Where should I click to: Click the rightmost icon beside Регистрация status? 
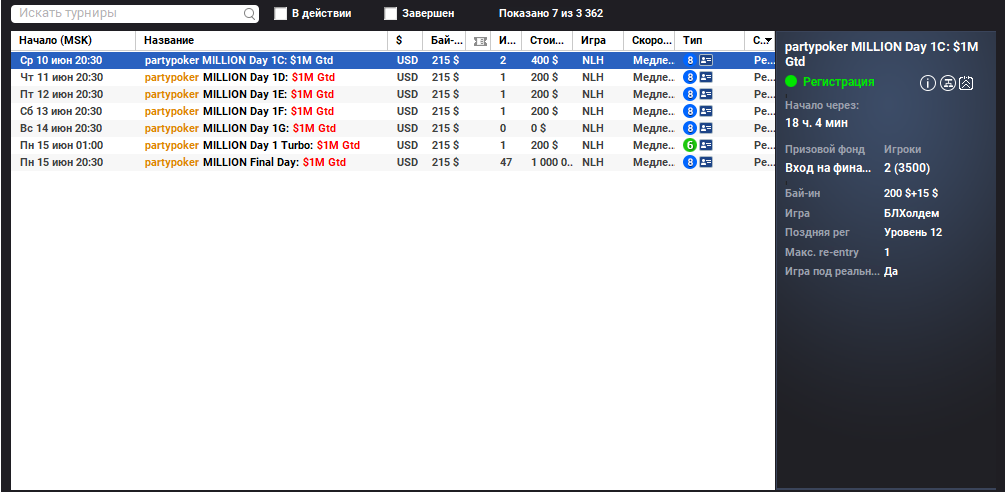(x=966, y=83)
